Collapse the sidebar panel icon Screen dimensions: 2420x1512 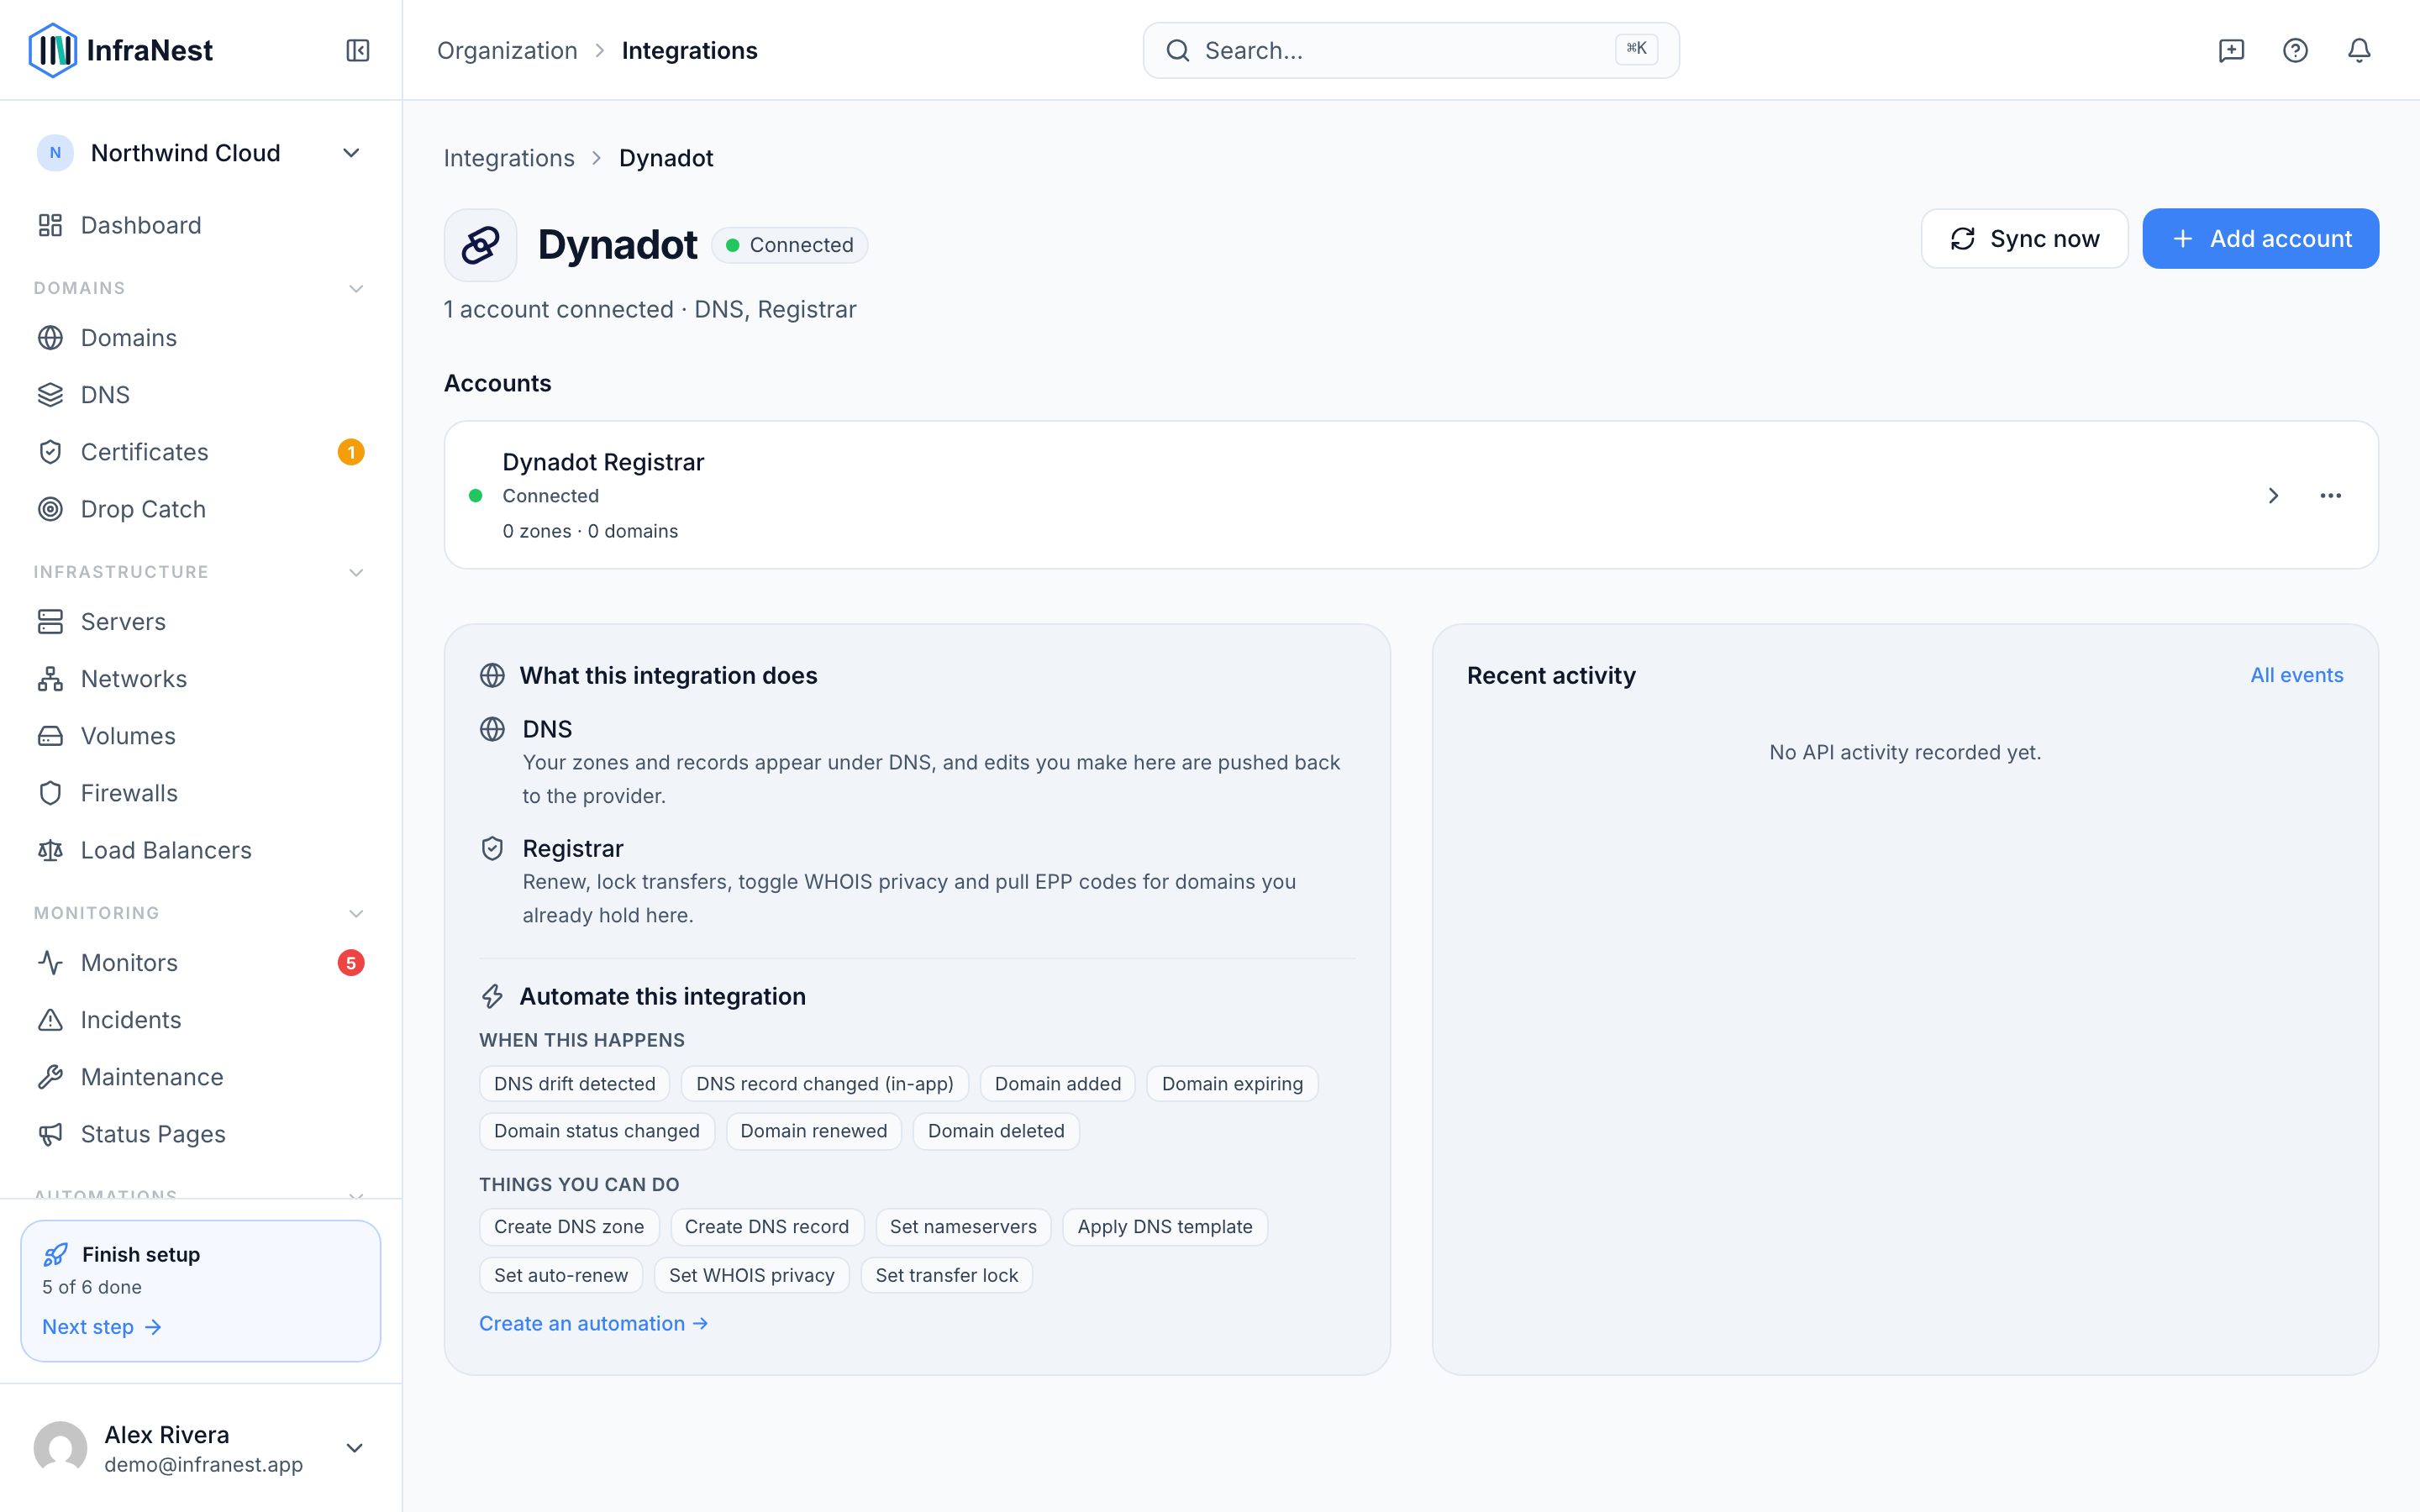[x=358, y=50]
